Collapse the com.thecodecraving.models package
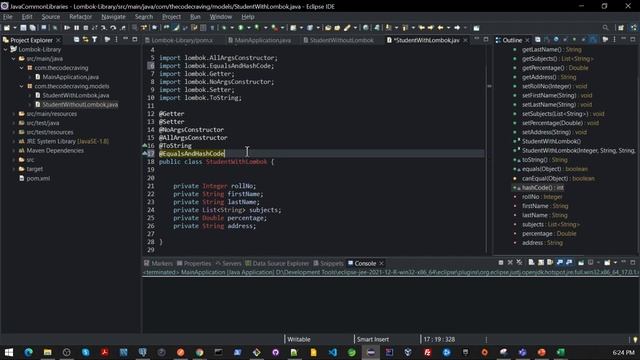The width and height of the screenshot is (640, 360). pos(22,86)
